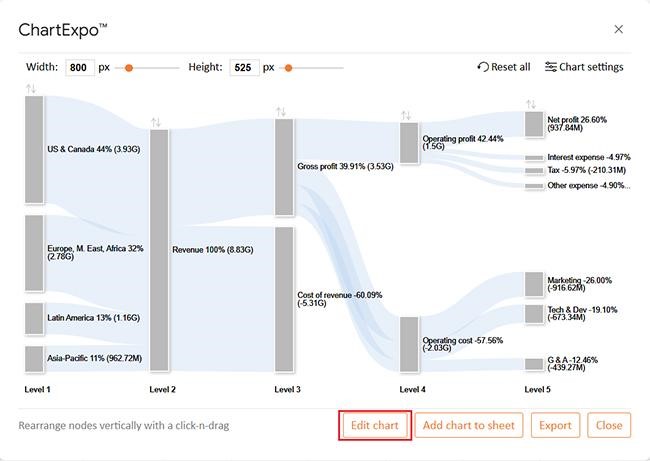
Task: Focus the Height pixel input field
Action: tap(244, 68)
